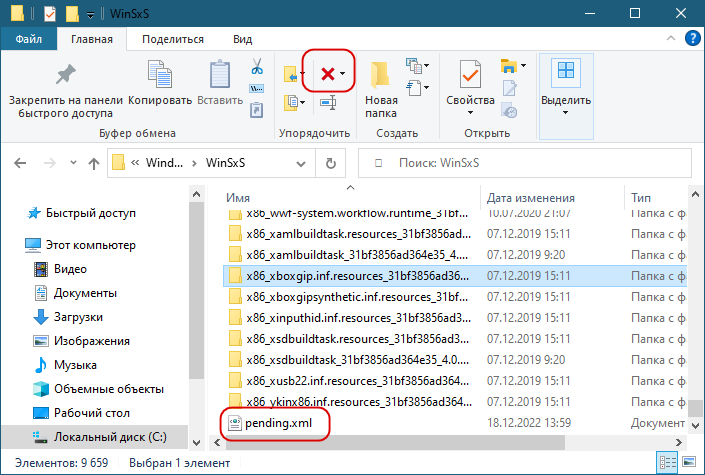Click the Properties quick access toolbar icon
Viewport: 705px width, 475px height.
click(50, 13)
